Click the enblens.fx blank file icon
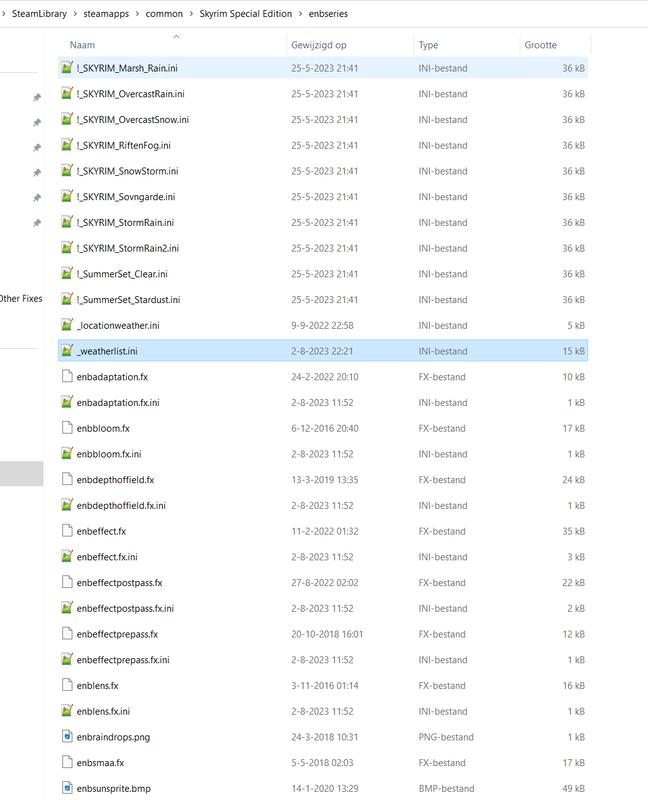Image resolution: width=648 pixels, height=800 pixels. tap(67, 685)
